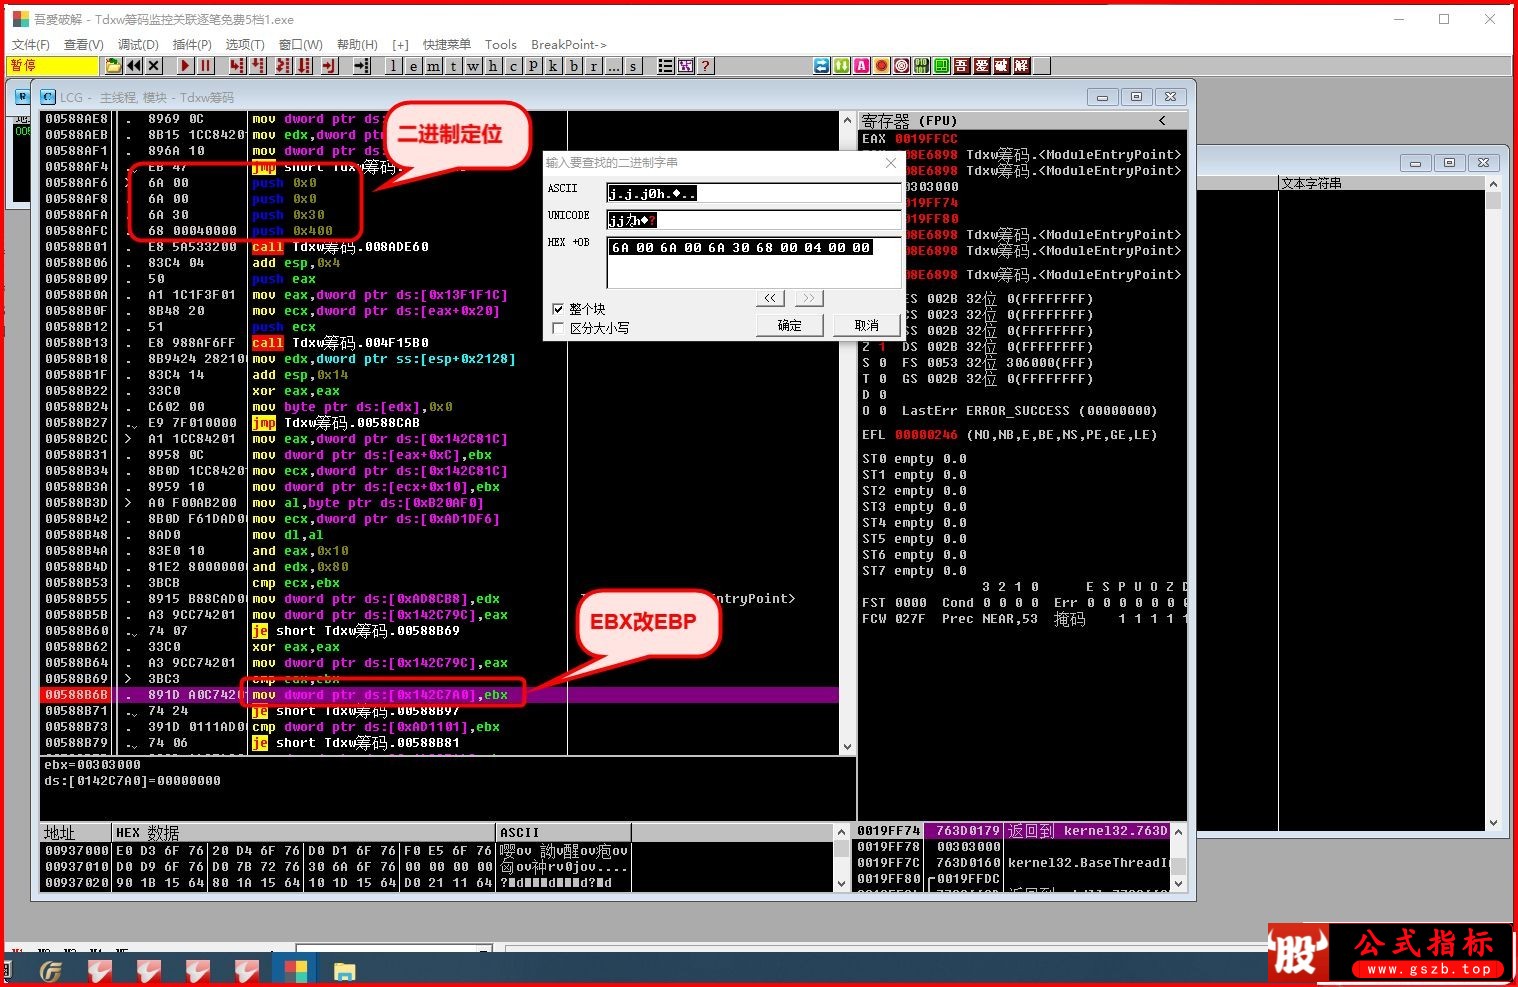Show Log window via 'l' button
The width and height of the screenshot is (1518, 987).
[x=393, y=66]
